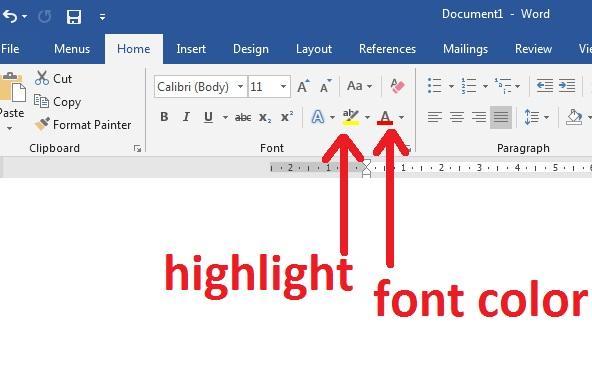Click Increase Indent icon

[567, 86]
